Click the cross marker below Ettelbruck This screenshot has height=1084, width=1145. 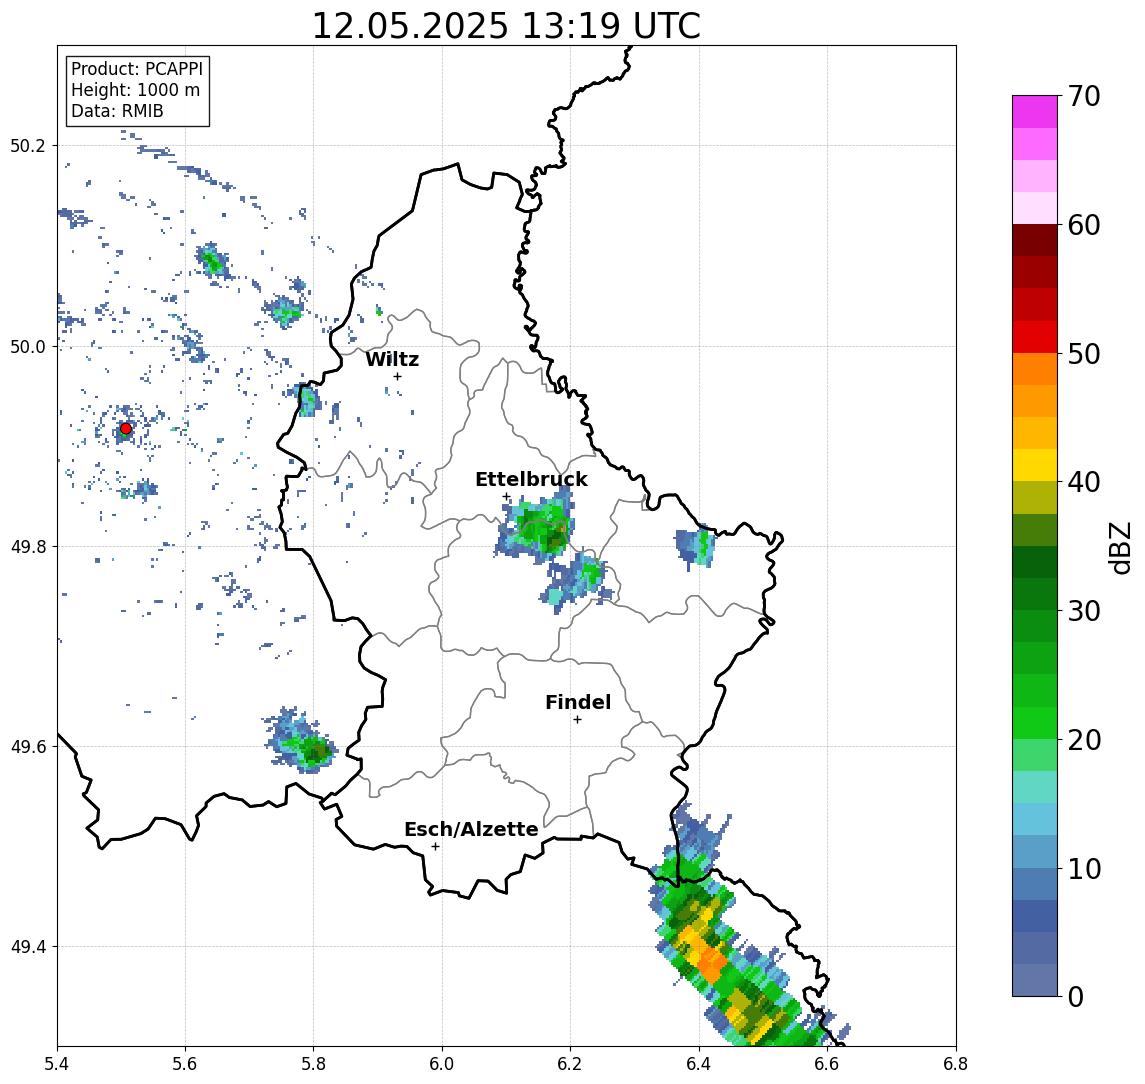(x=506, y=497)
